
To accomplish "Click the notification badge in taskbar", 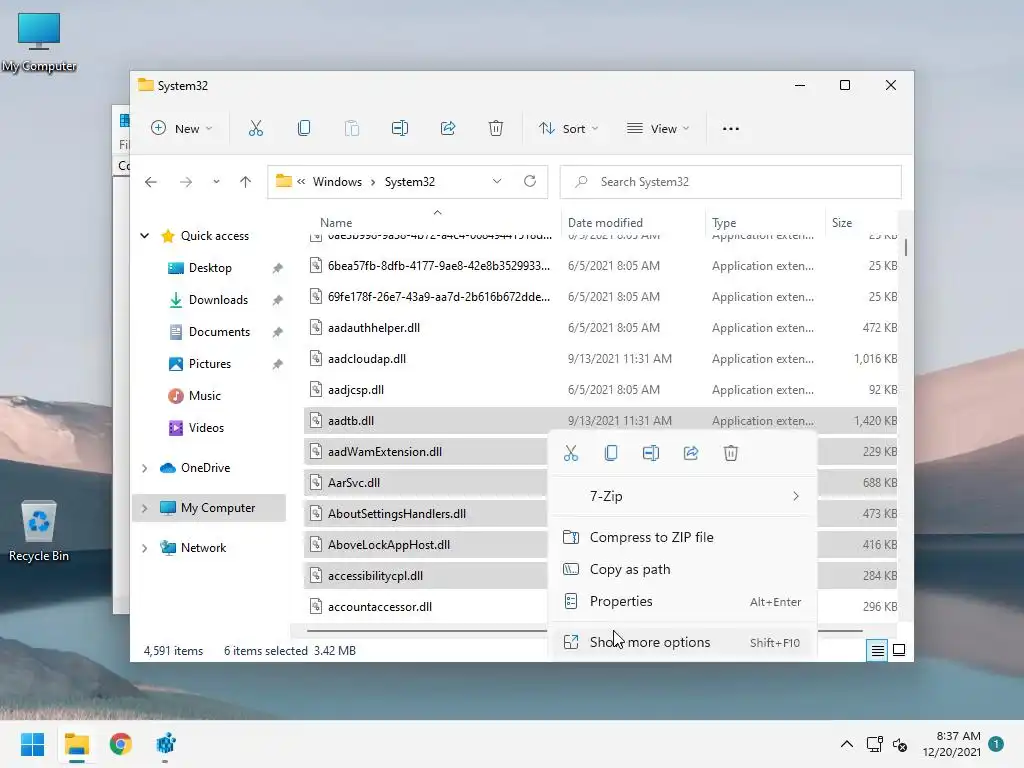I will [x=996, y=744].
